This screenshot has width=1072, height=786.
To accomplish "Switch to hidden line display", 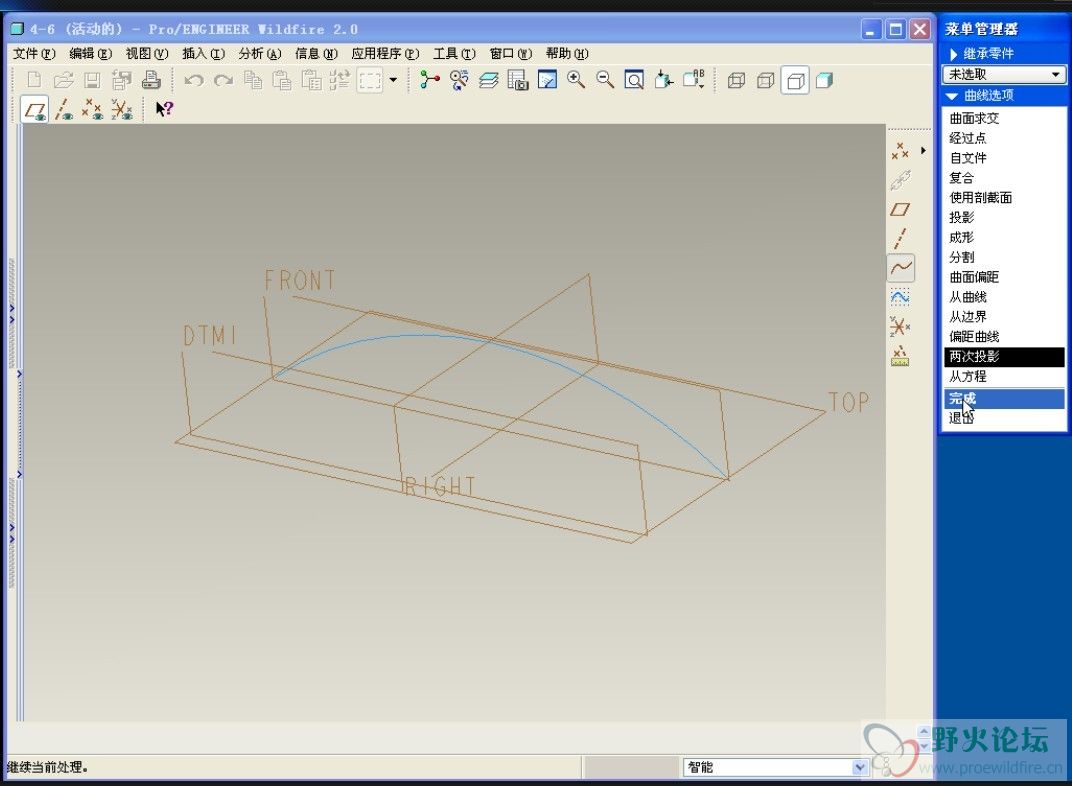I will (x=766, y=81).
